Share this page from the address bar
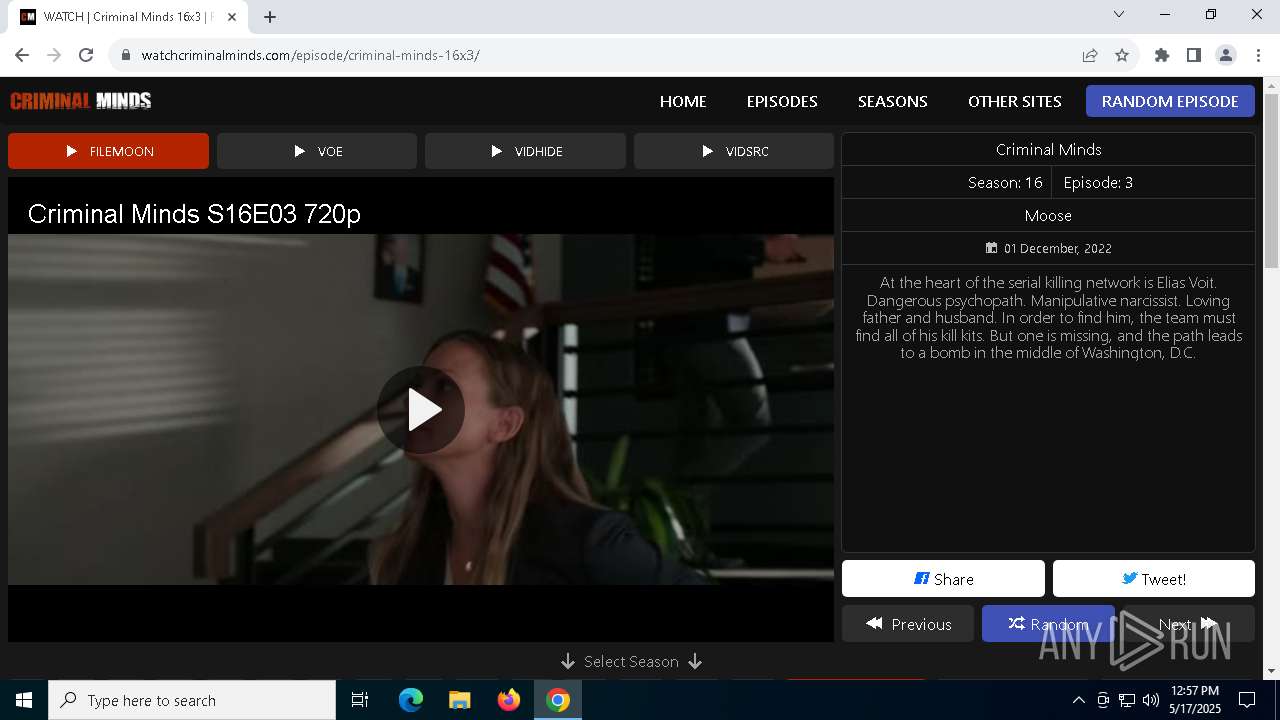 click(x=1090, y=55)
